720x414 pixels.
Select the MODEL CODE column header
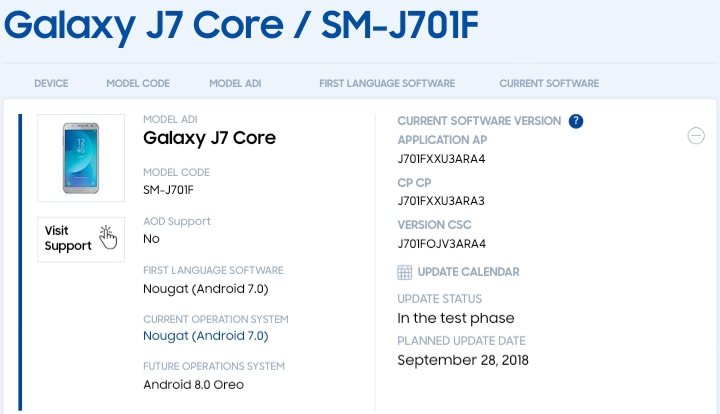[x=138, y=84]
